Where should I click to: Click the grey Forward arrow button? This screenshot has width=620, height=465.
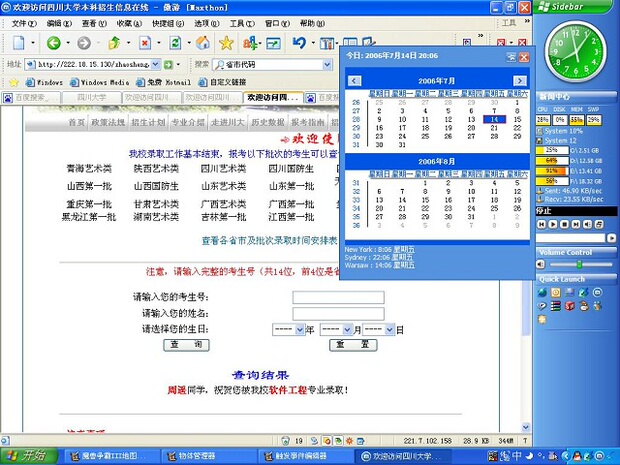click(83, 43)
